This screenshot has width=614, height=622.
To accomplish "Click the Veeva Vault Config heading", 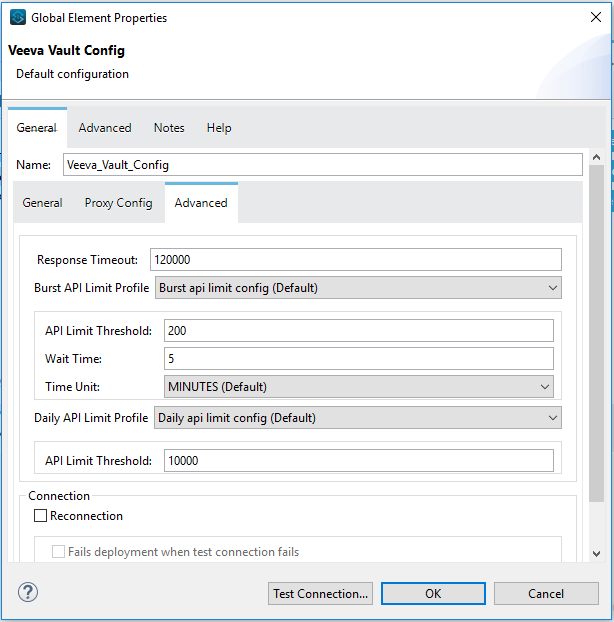I will click(66, 50).
